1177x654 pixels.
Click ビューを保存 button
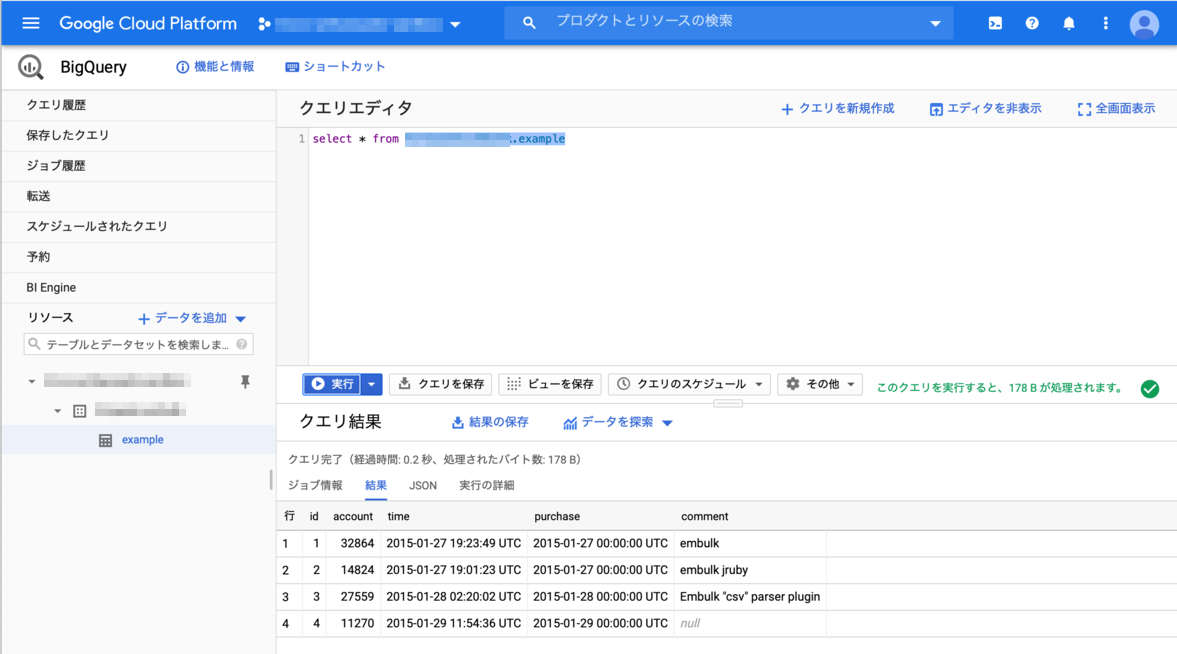[x=550, y=384]
